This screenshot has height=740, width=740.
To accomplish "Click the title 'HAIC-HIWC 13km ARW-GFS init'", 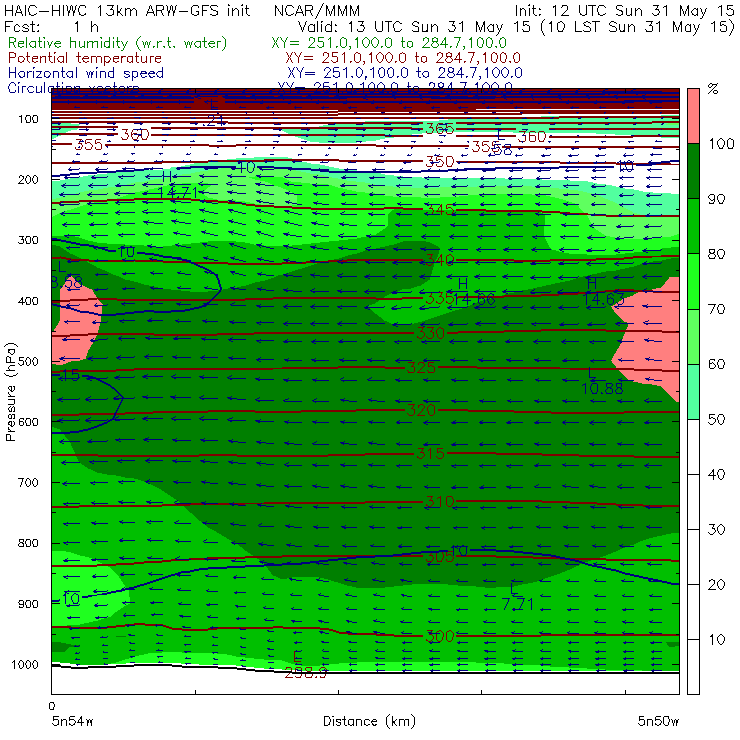I will (x=127, y=11).
